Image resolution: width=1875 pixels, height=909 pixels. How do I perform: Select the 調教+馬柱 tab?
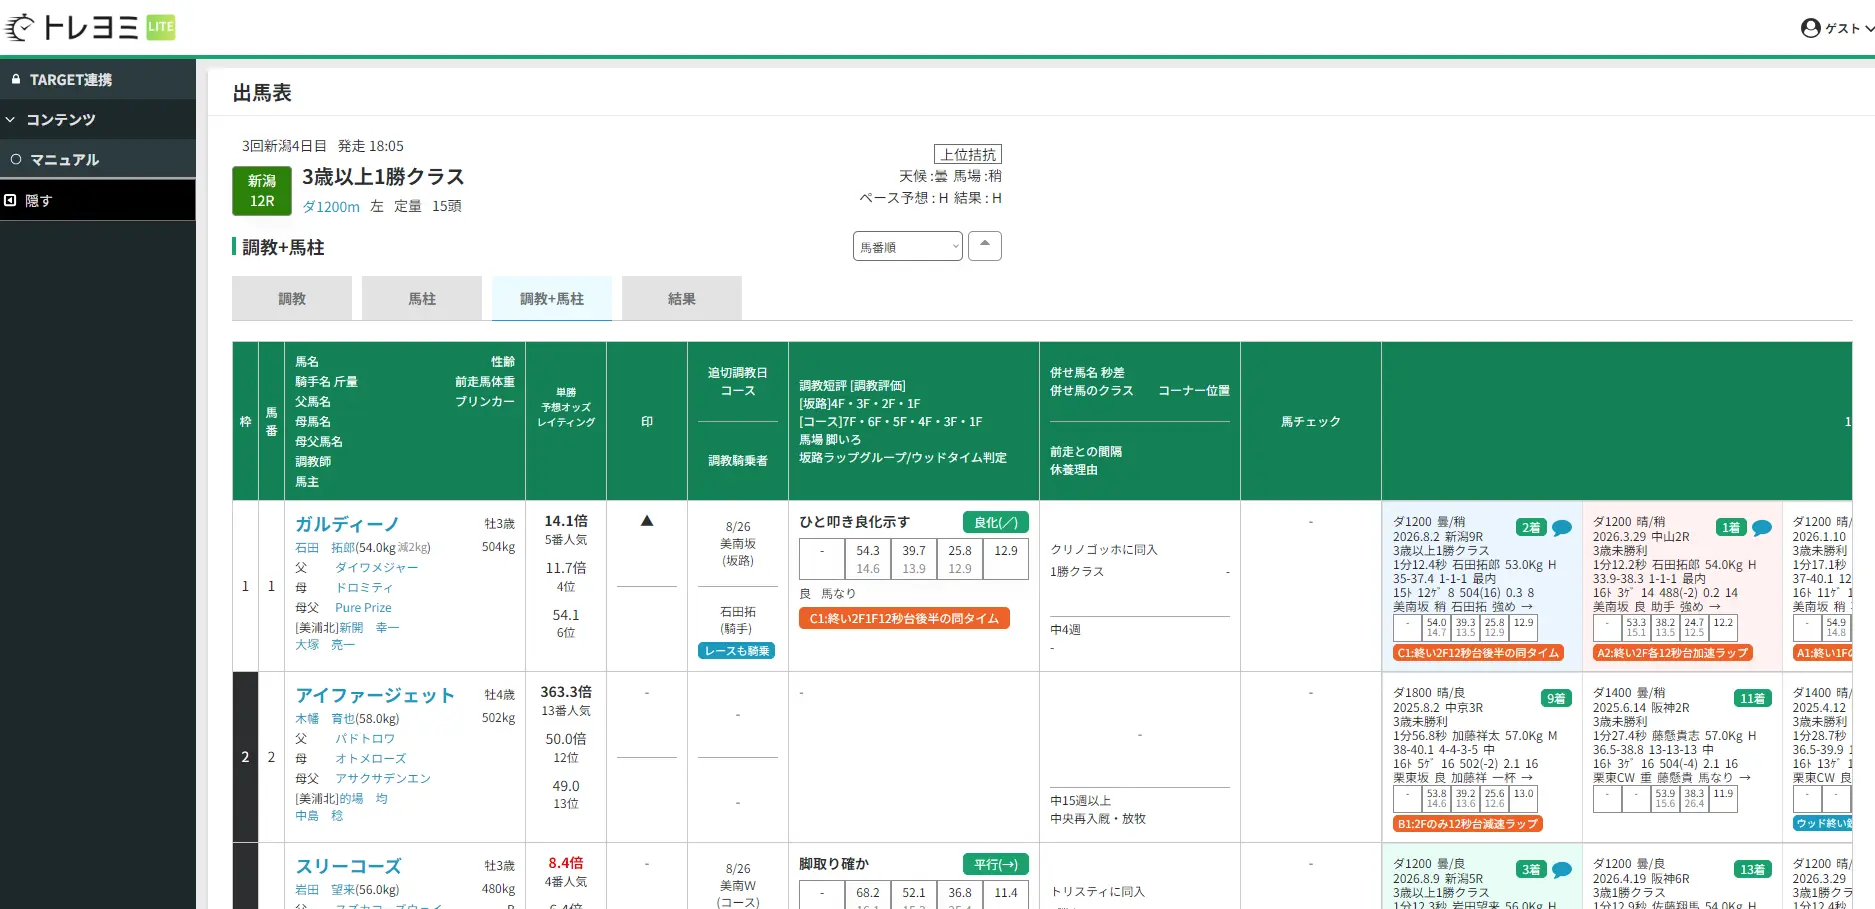point(552,299)
